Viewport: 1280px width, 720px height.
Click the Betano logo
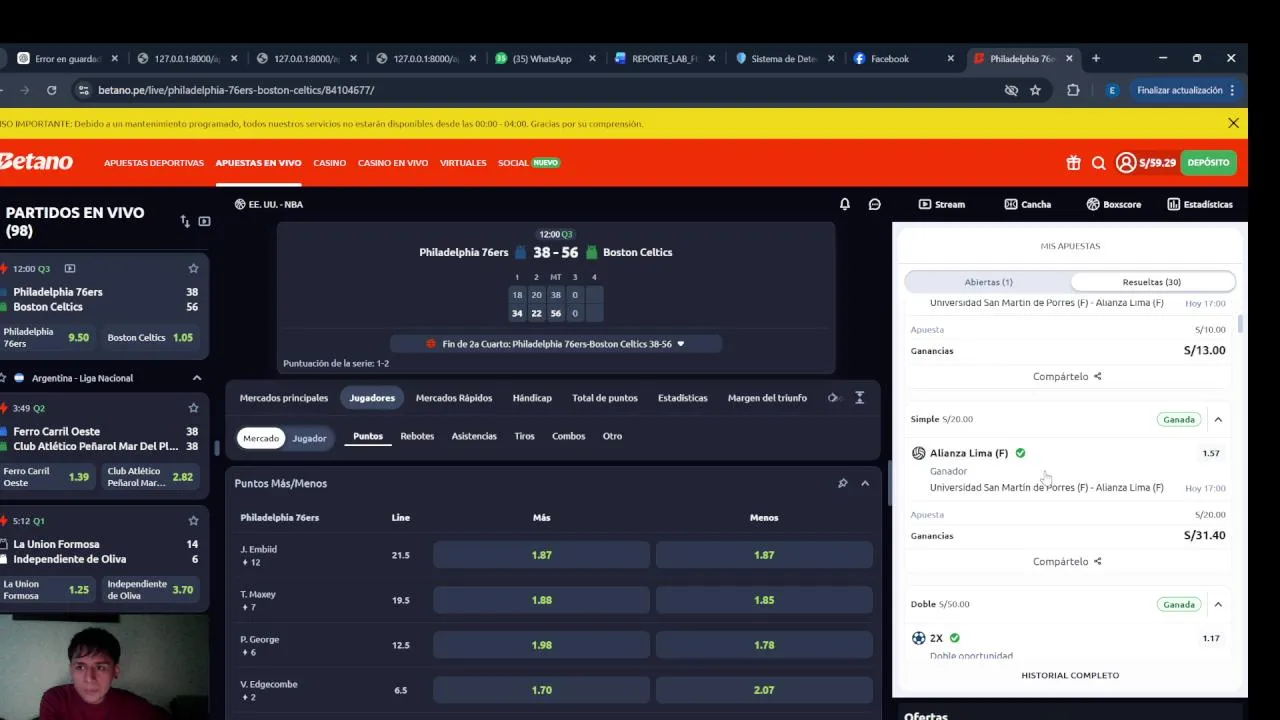[36, 162]
